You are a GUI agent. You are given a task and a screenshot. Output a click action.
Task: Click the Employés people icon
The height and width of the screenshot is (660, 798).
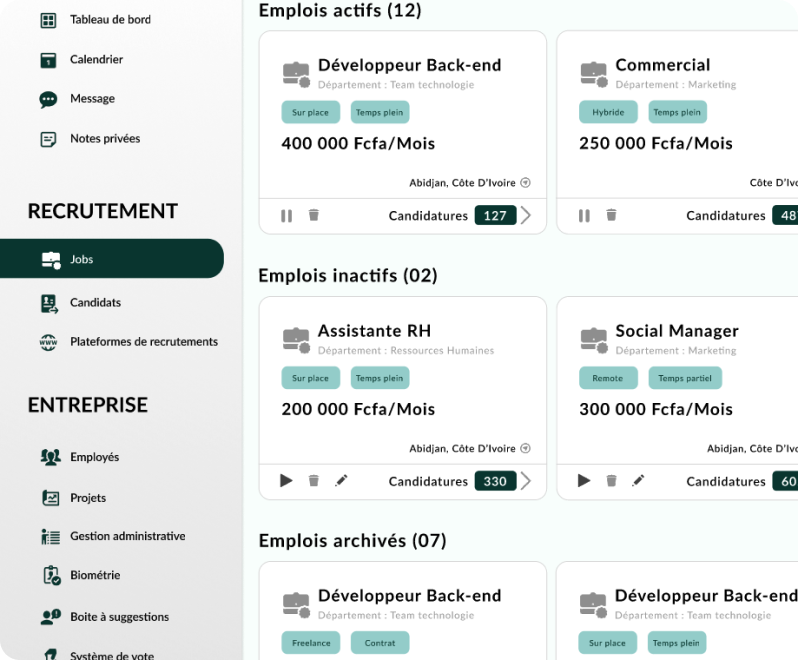(50, 457)
